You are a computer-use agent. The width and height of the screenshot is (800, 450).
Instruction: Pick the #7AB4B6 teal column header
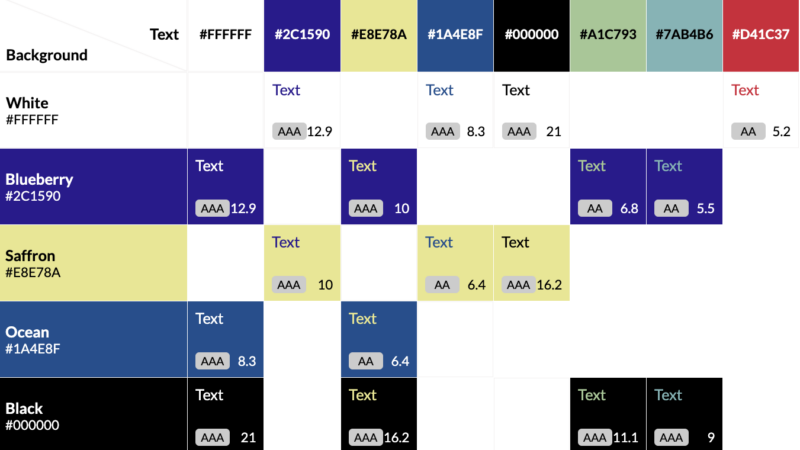coord(684,35)
